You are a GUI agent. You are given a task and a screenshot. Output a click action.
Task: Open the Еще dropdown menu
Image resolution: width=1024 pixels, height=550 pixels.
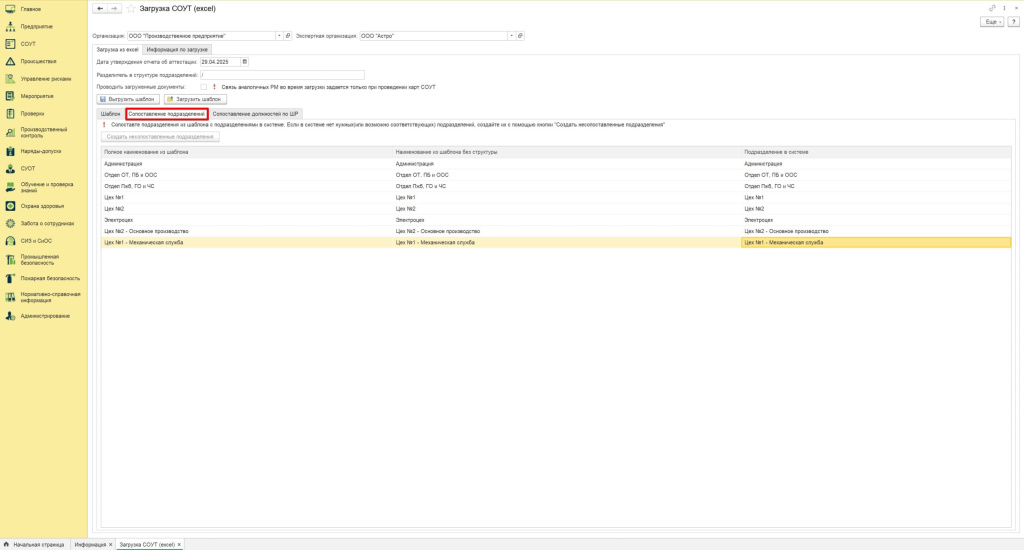coord(992,22)
